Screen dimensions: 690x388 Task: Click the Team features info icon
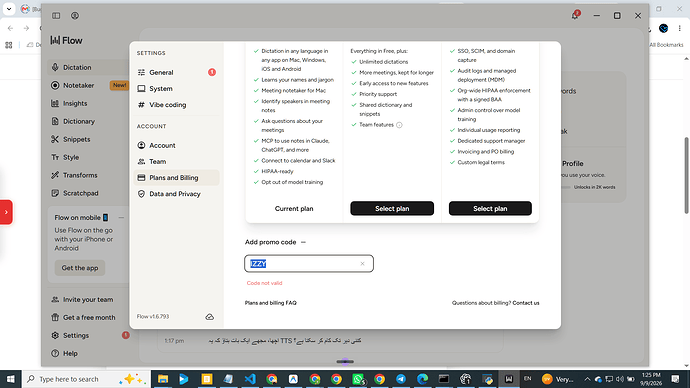[399, 125]
